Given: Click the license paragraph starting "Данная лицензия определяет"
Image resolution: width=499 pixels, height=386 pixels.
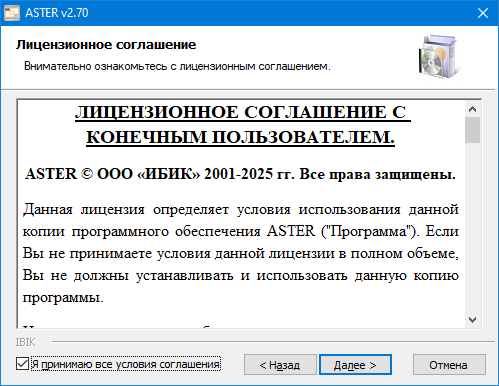Looking at the screenshot, I should [x=241, y=253].
